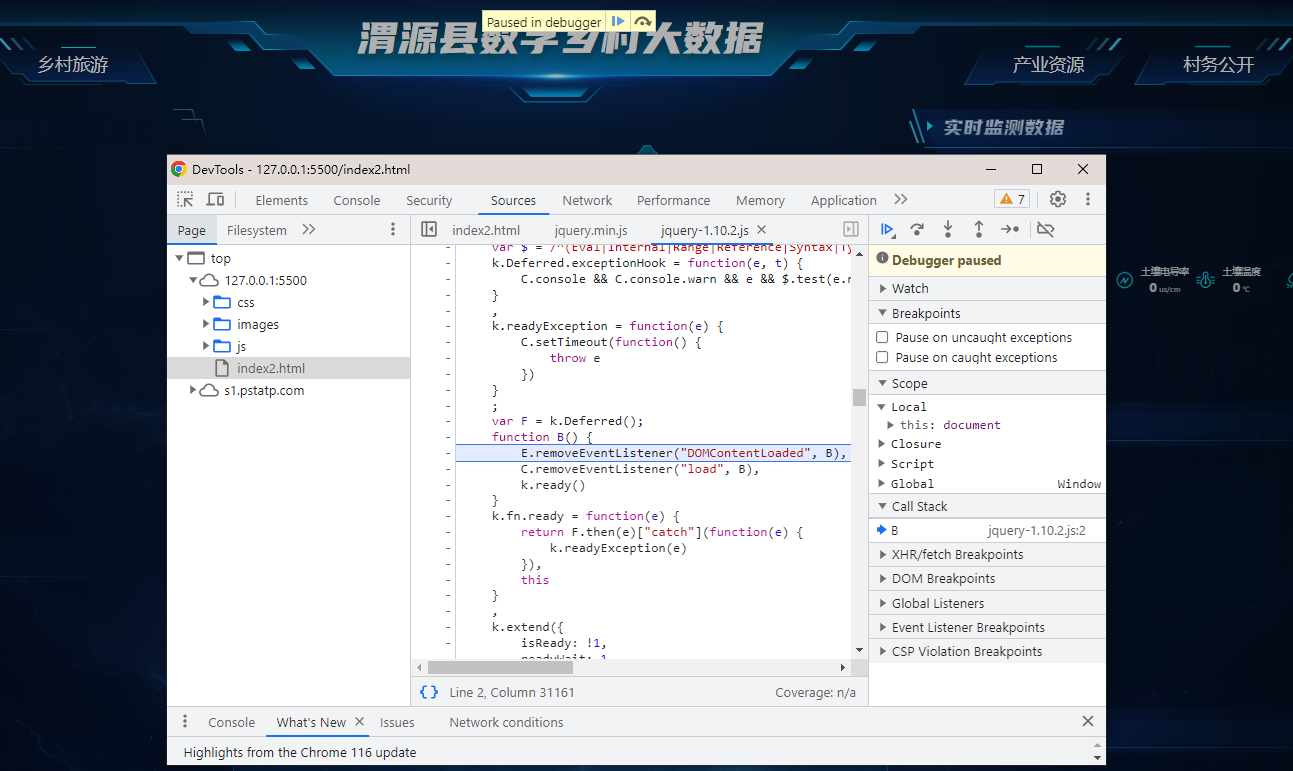
Task: Switch to the Network tab
Action: pyautogui.click(x=587, y=200)
